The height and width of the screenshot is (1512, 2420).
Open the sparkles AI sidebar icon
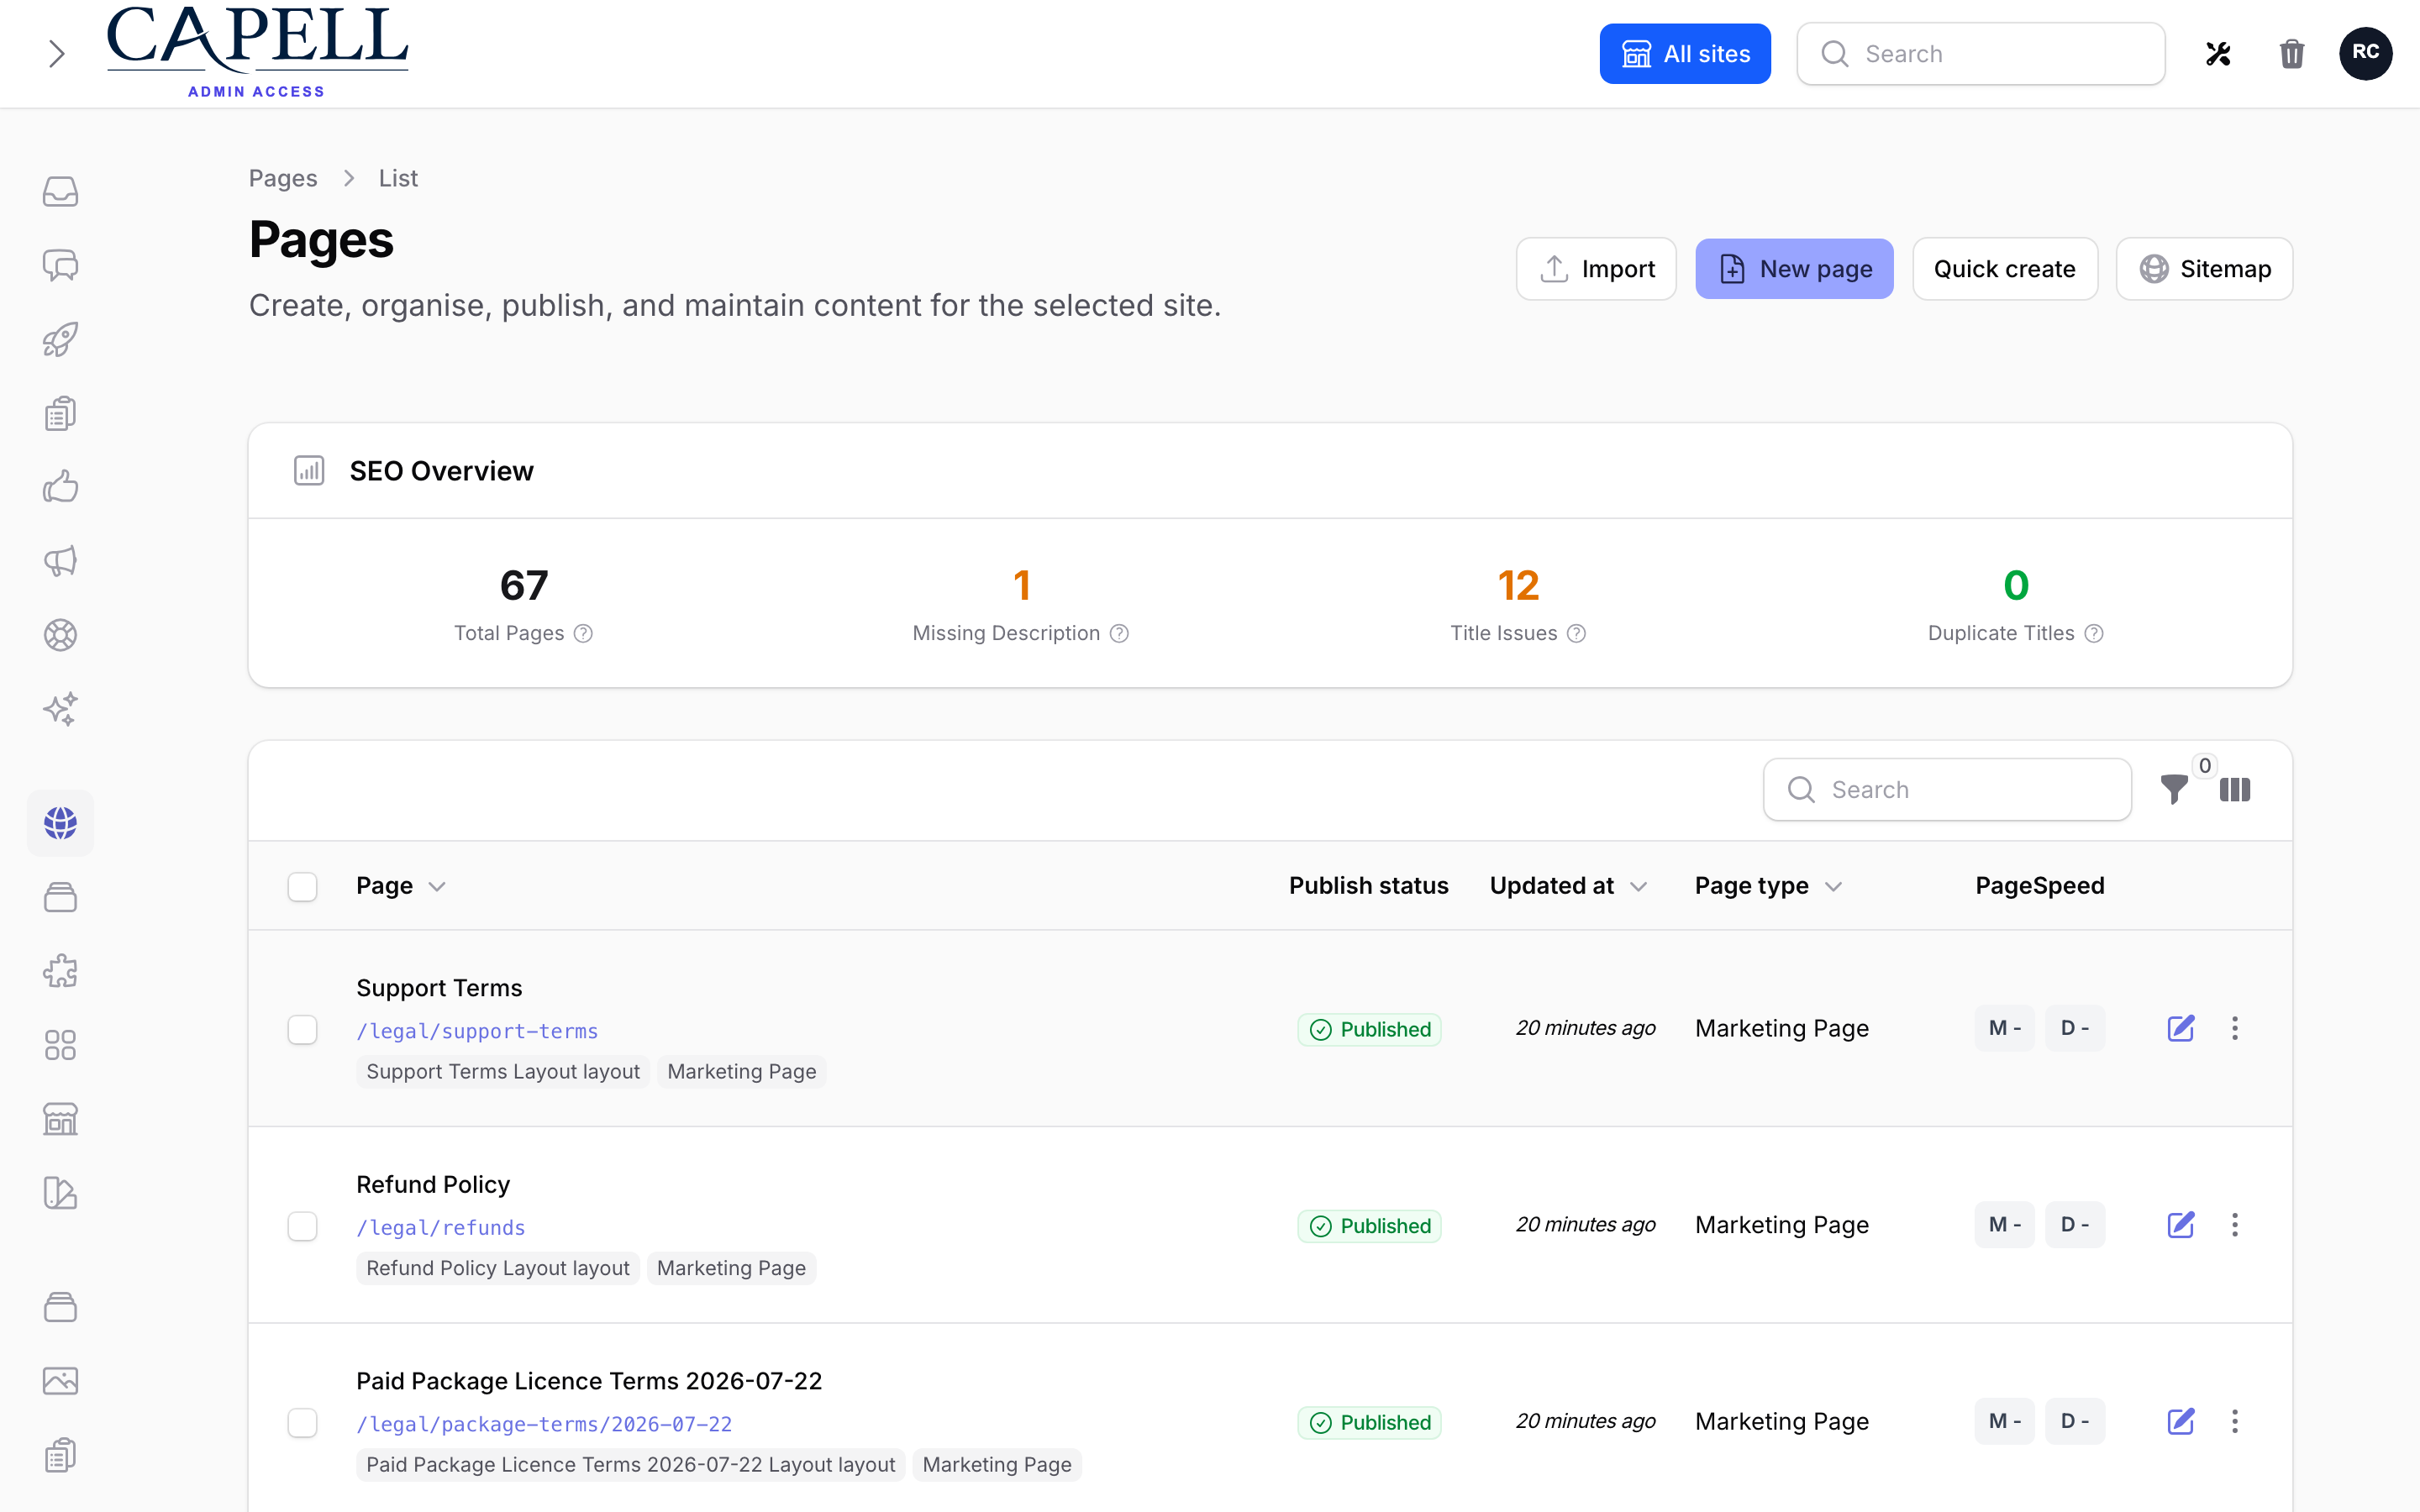click(x=60, y=709)
